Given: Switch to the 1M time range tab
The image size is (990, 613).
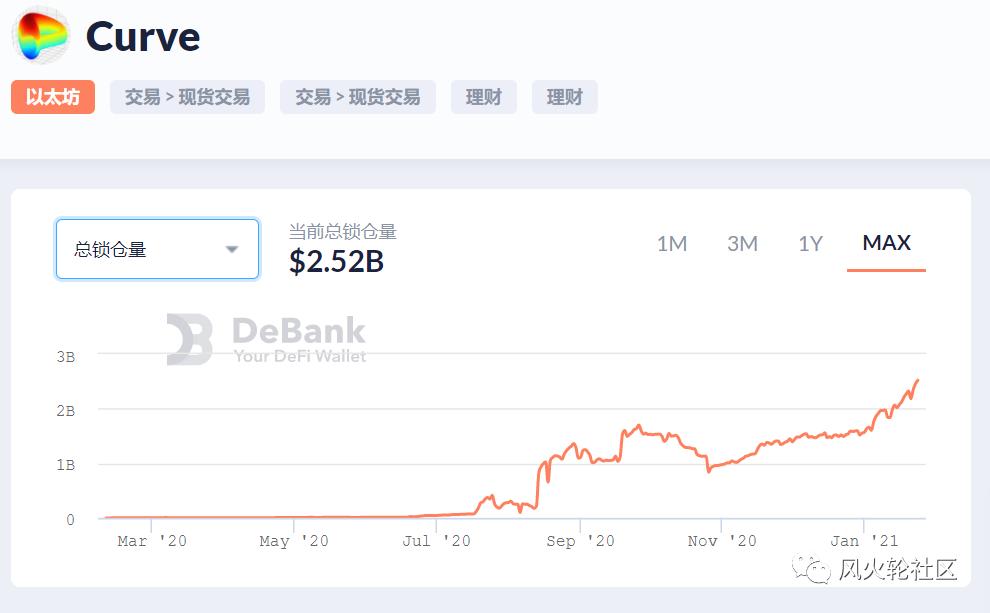Looking at the screenshot, I should pyautogui.click(x=673, y=243).
